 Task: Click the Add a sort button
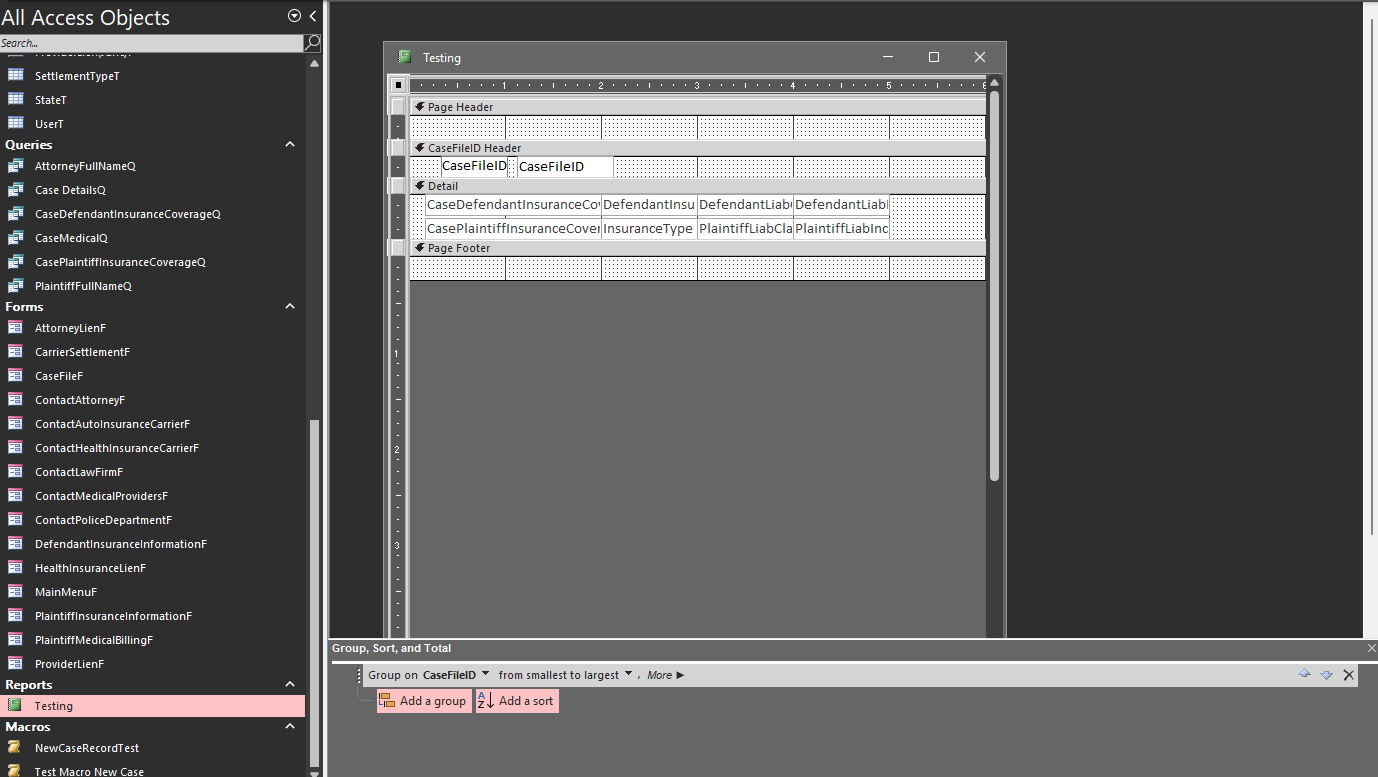click(x=517, y=701)
